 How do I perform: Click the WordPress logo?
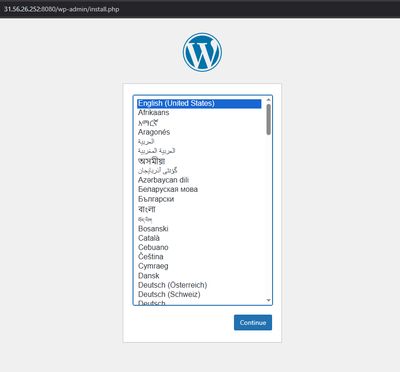pos(202,52)
